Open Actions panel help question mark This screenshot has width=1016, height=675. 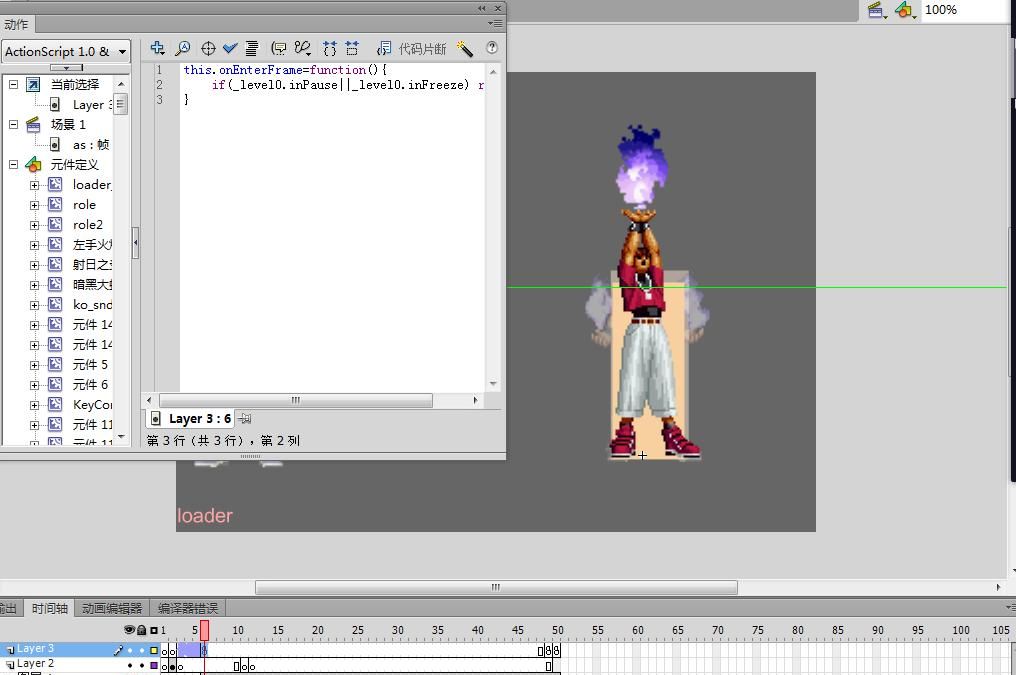(x=491, y=48)
